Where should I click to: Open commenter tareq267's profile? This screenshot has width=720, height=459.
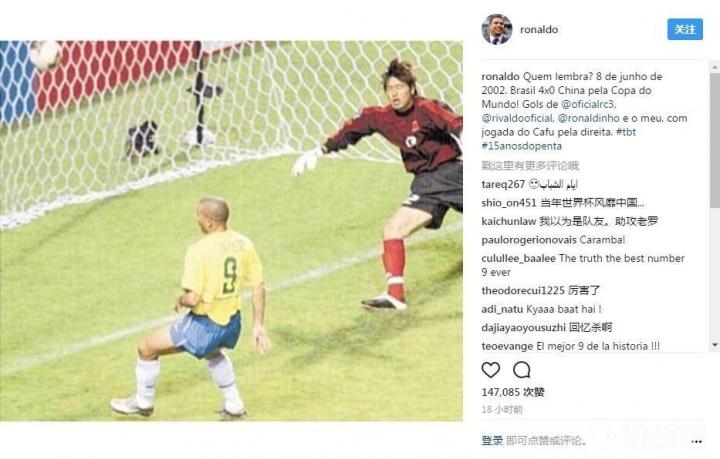coord(503,184)
